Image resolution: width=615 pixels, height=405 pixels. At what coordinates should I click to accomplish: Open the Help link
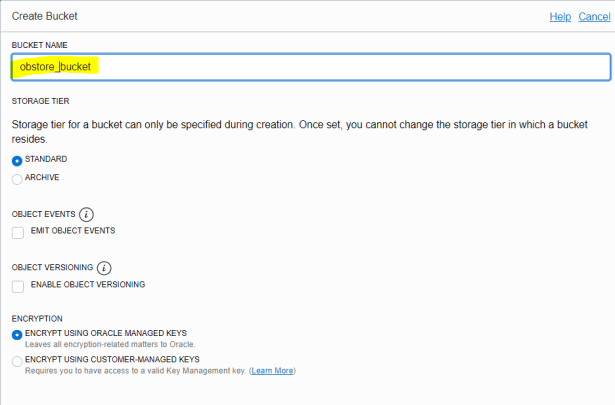(x=560, y=17)
